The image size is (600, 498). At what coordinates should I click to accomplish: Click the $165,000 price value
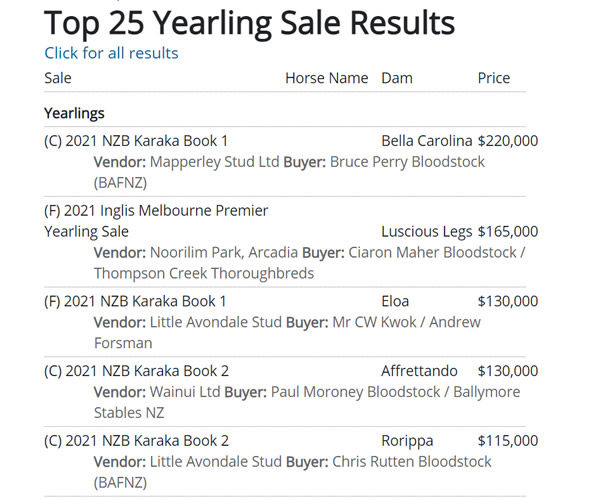coord(507,232)
